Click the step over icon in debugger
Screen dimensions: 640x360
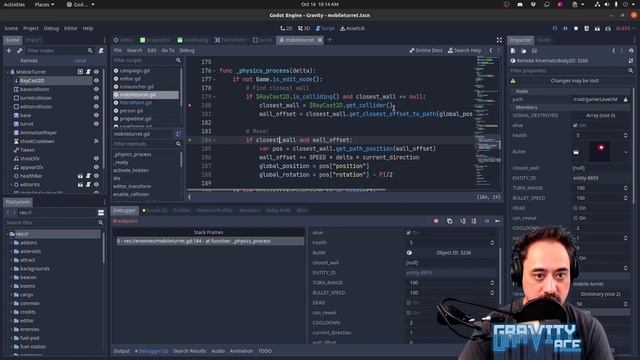click(x=474, y=221)
